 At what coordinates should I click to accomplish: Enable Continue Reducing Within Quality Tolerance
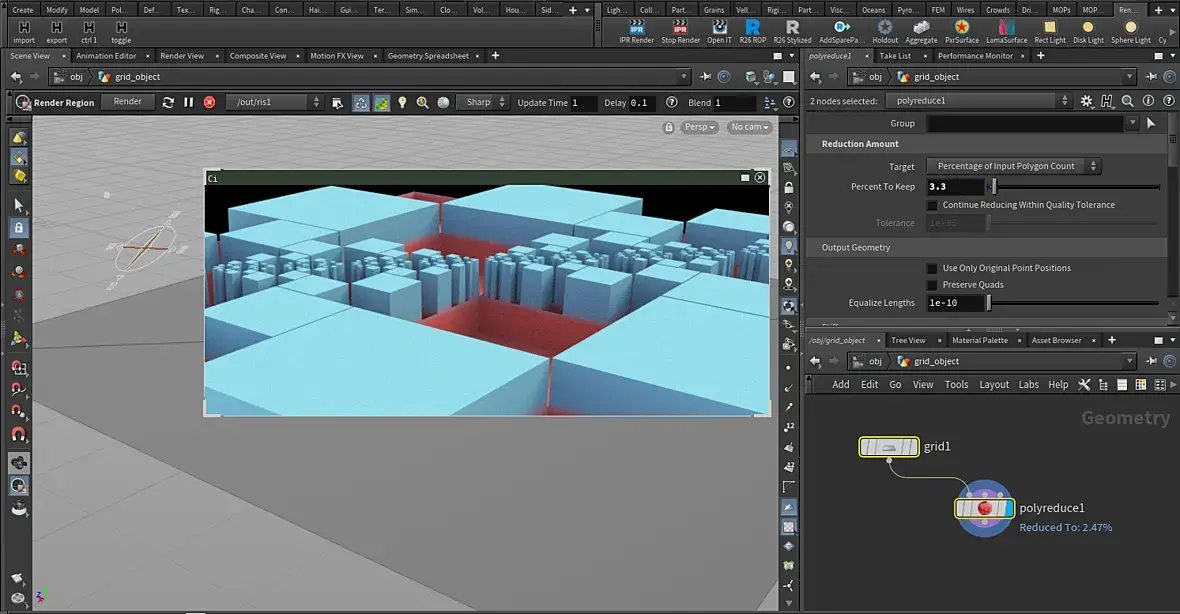click(933, 205)
